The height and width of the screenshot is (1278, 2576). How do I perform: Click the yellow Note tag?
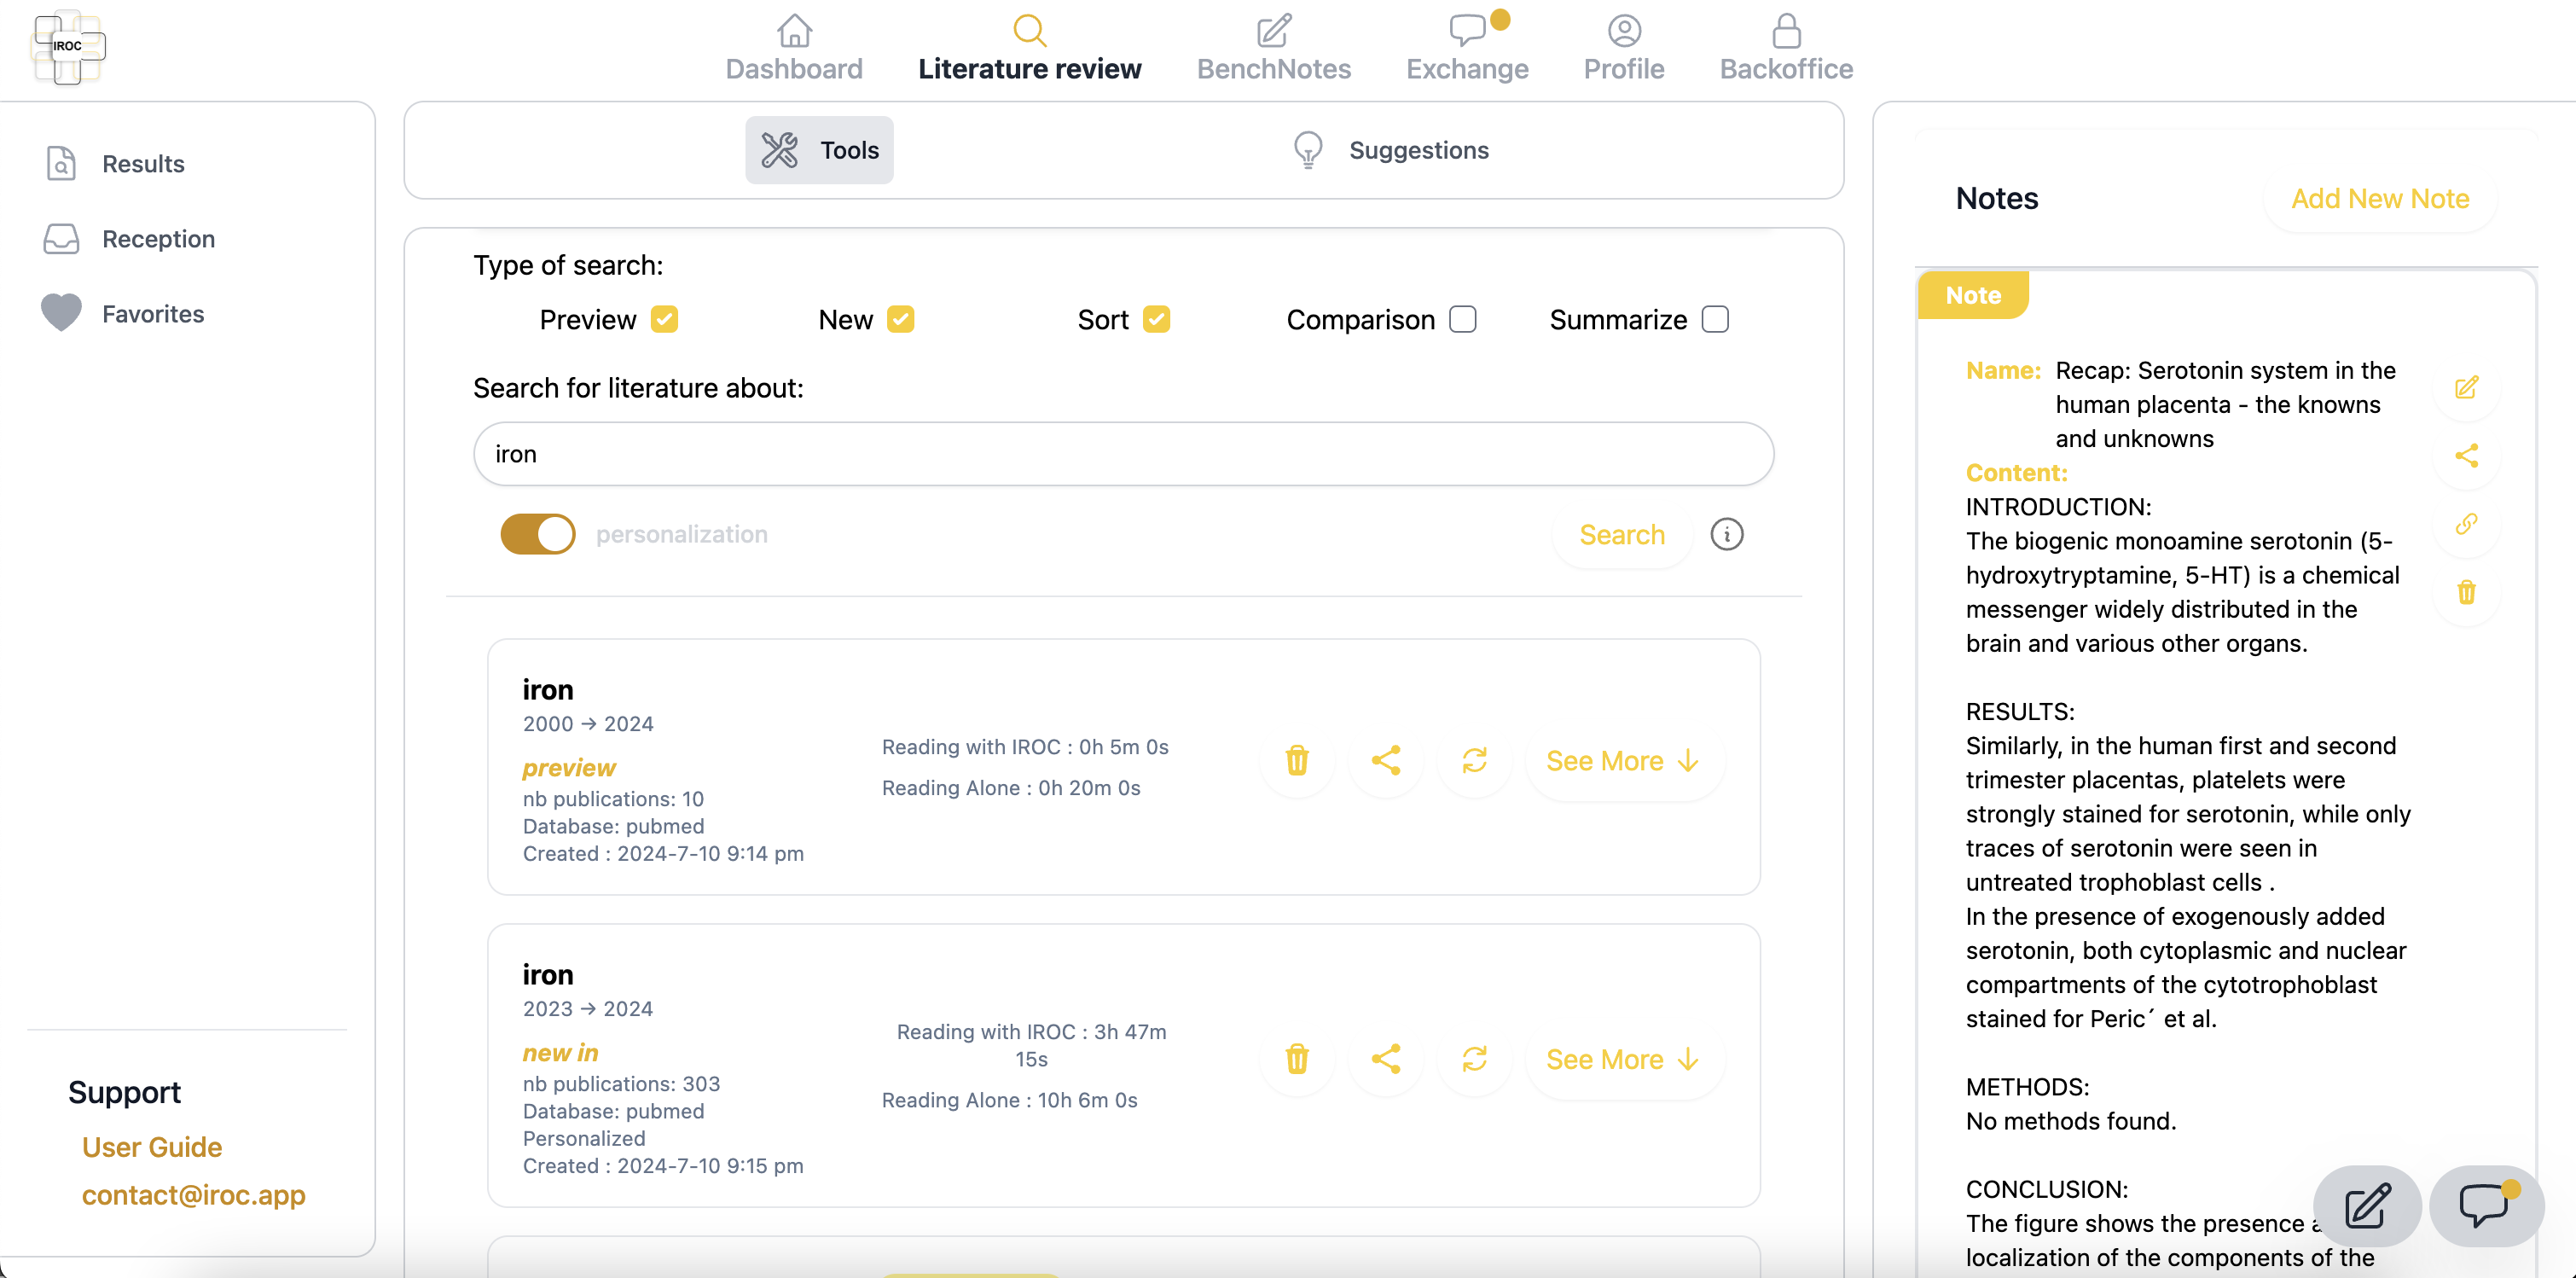pos(1972,295)
